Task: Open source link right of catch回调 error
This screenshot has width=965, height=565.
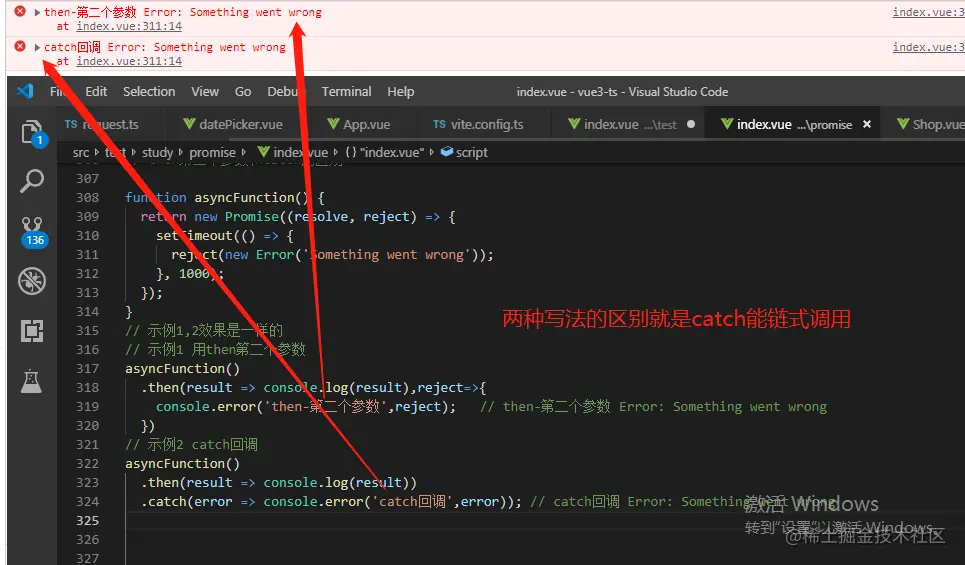Action: pos(929,47)
